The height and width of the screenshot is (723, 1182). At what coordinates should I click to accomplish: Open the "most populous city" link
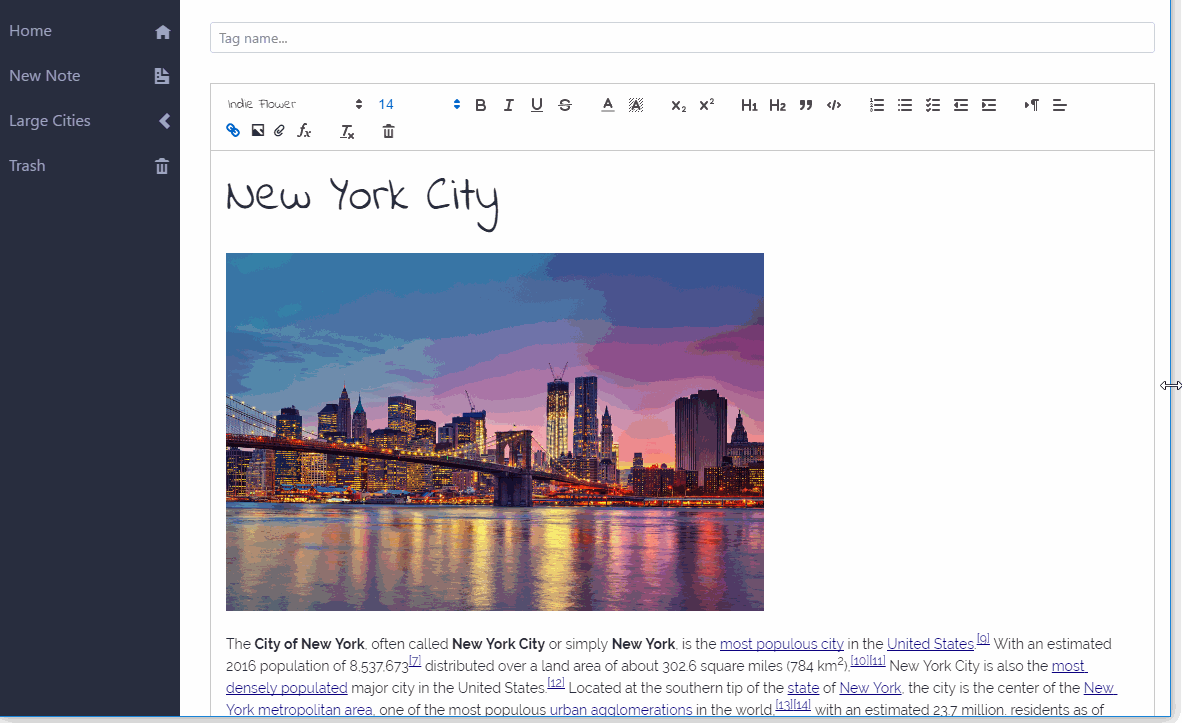click(782, 645)
